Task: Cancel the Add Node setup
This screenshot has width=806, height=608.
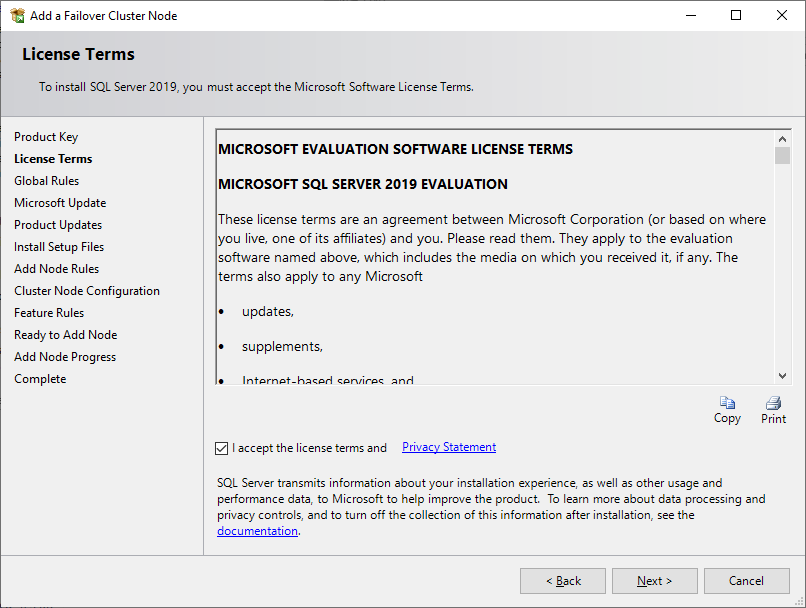Action: pyautogui.click(x=746, y=581)
